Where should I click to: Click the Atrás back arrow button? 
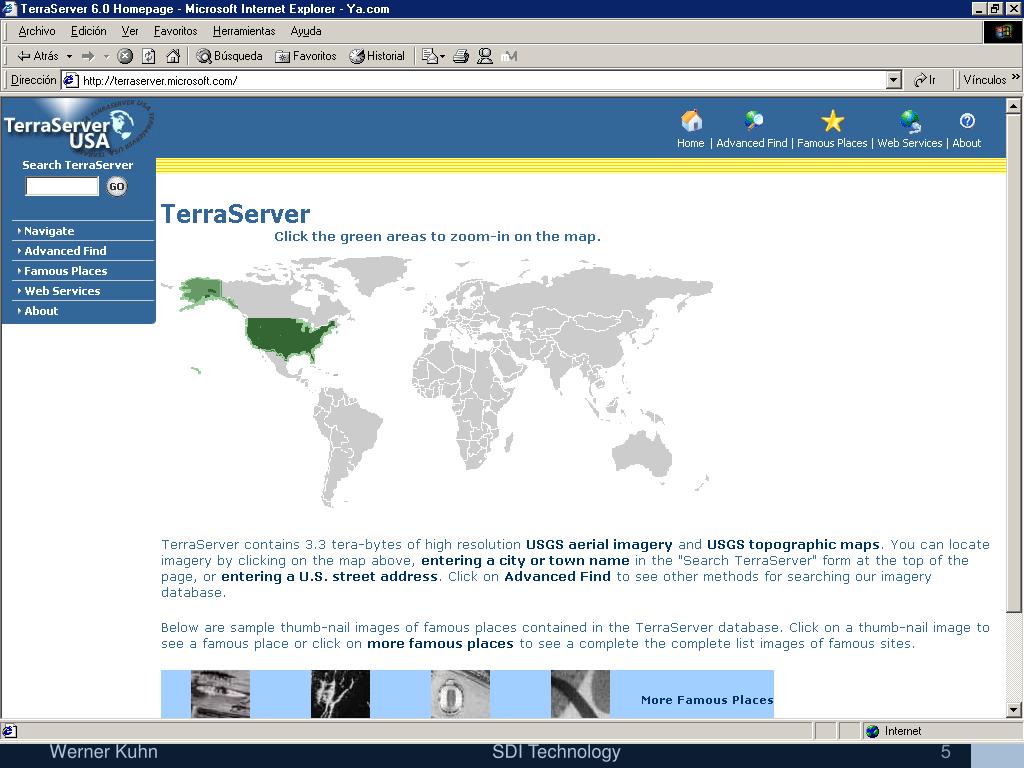[37, 56]
